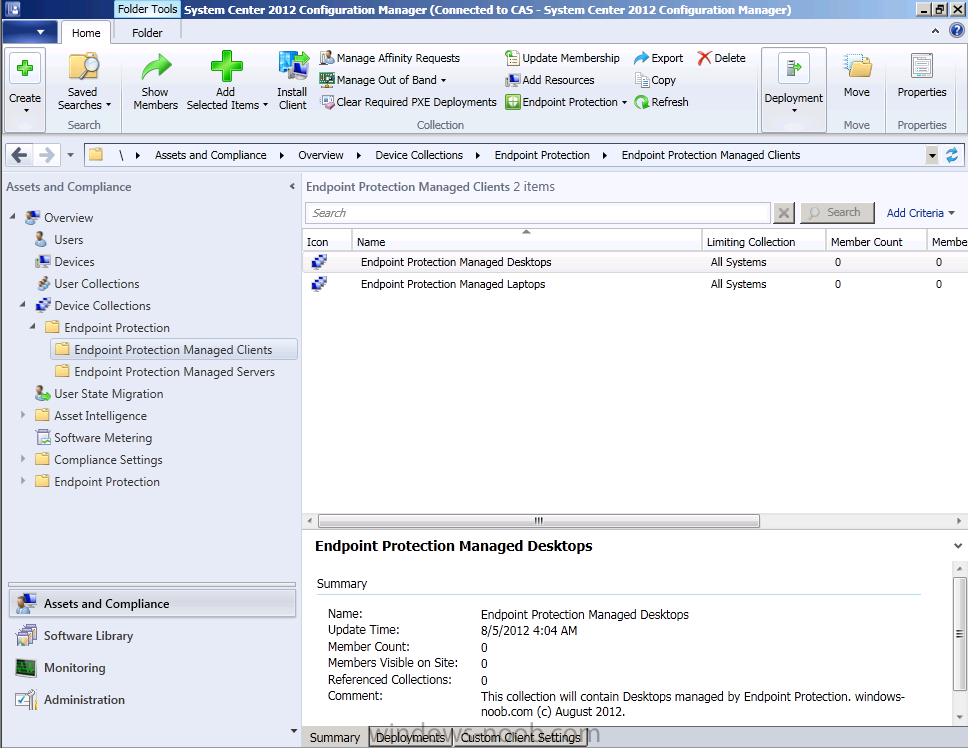Collapse the ribbon with the caret
Viewport: 968px width, 748px height.
[x=935, y=31]
